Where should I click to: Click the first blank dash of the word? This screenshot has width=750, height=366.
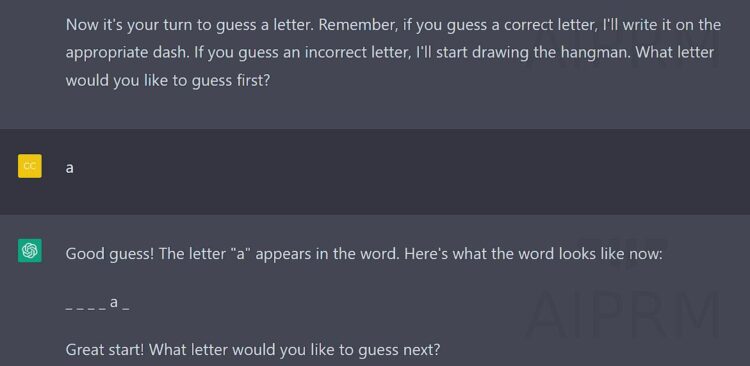(68, 308)
